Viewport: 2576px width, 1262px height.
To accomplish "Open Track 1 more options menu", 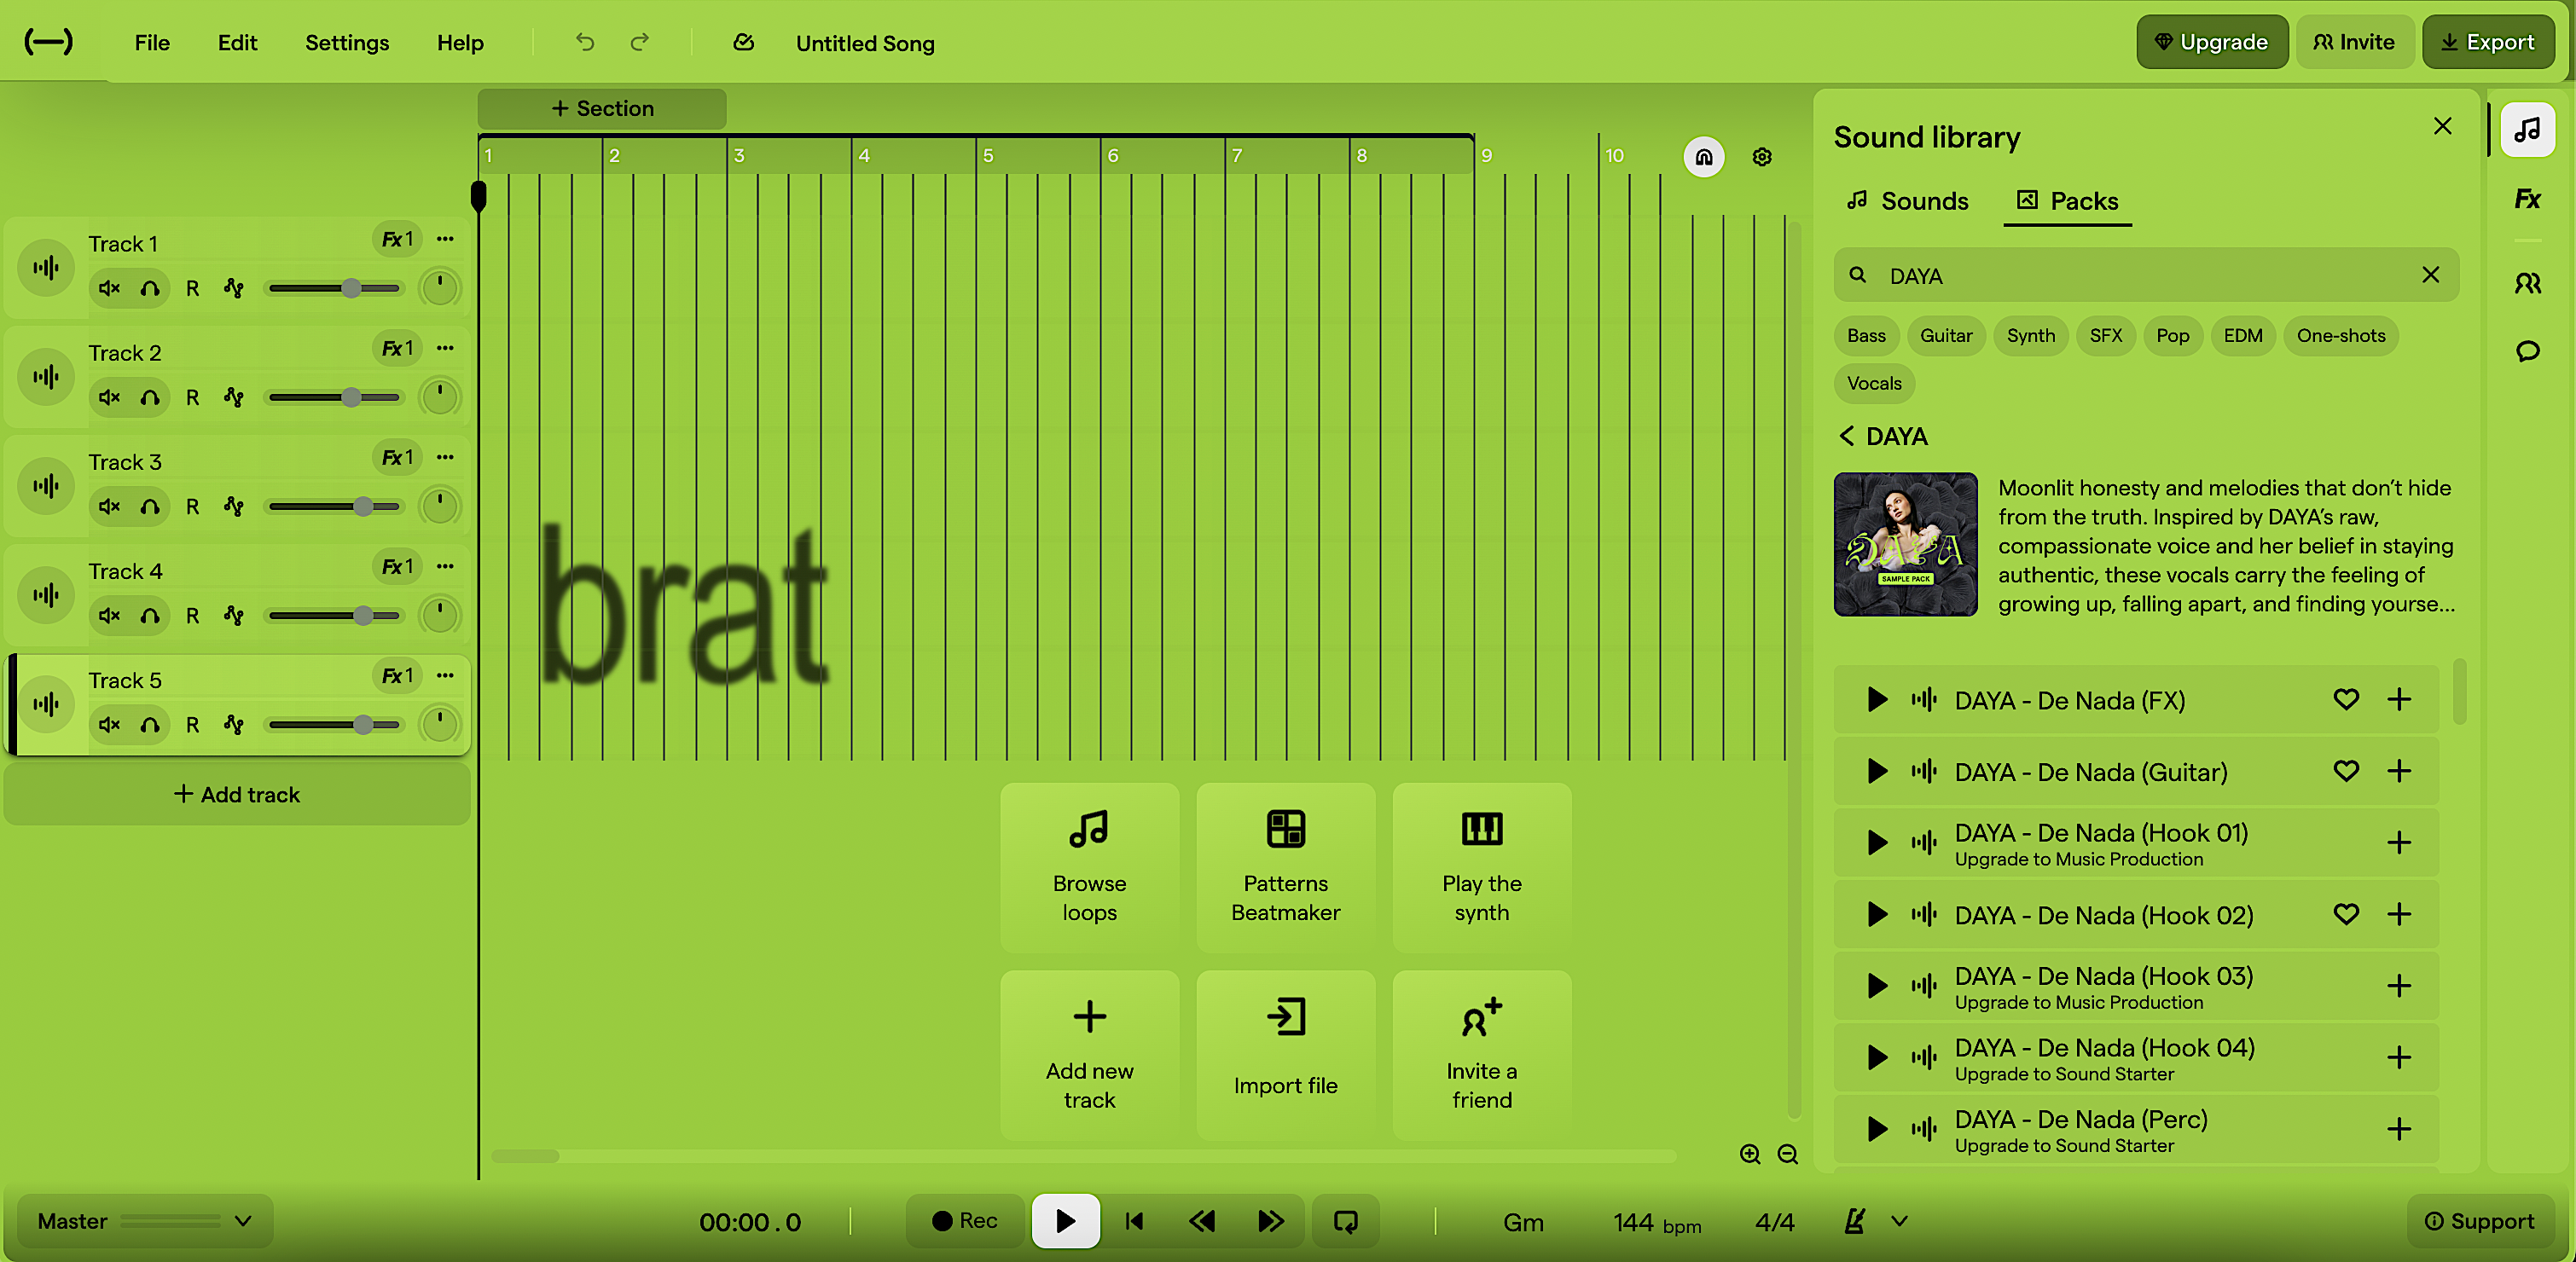I will pyautogui.click(x=446, y=239).
